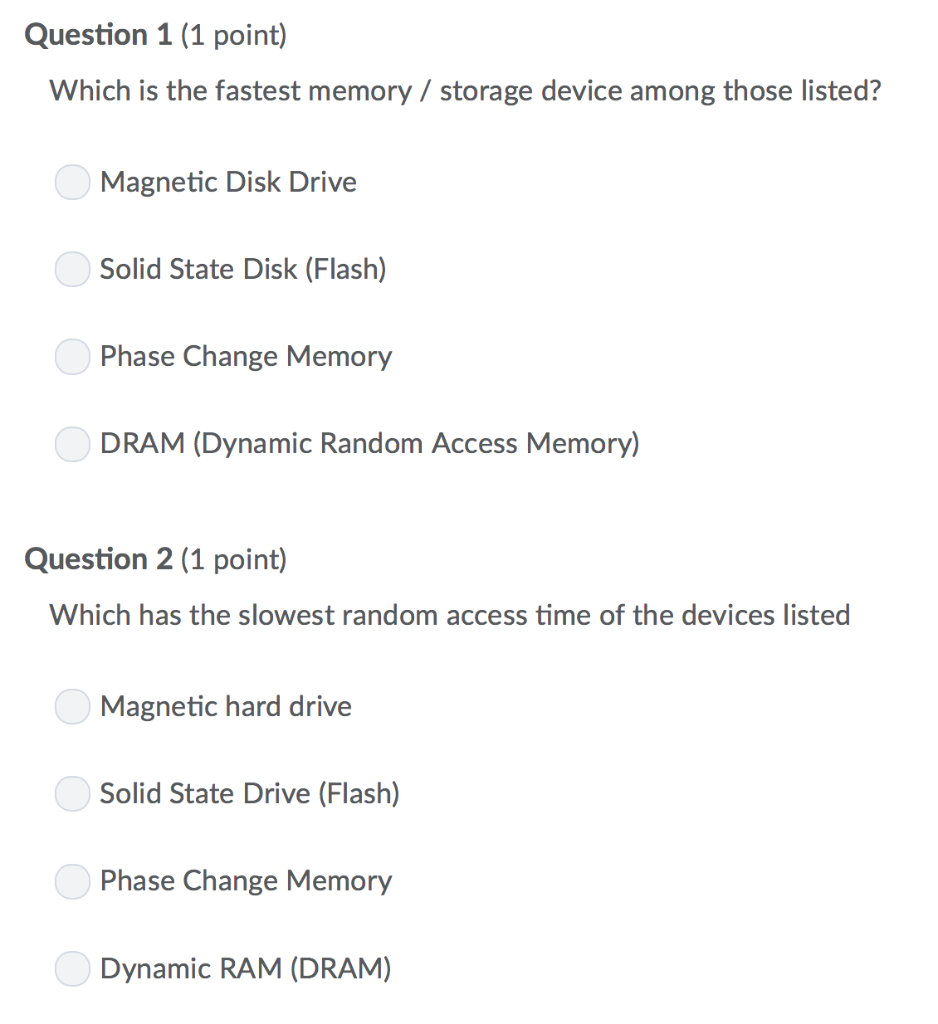Select DRAM (Dynamic Random Access Memory) answer

(72, 443)
